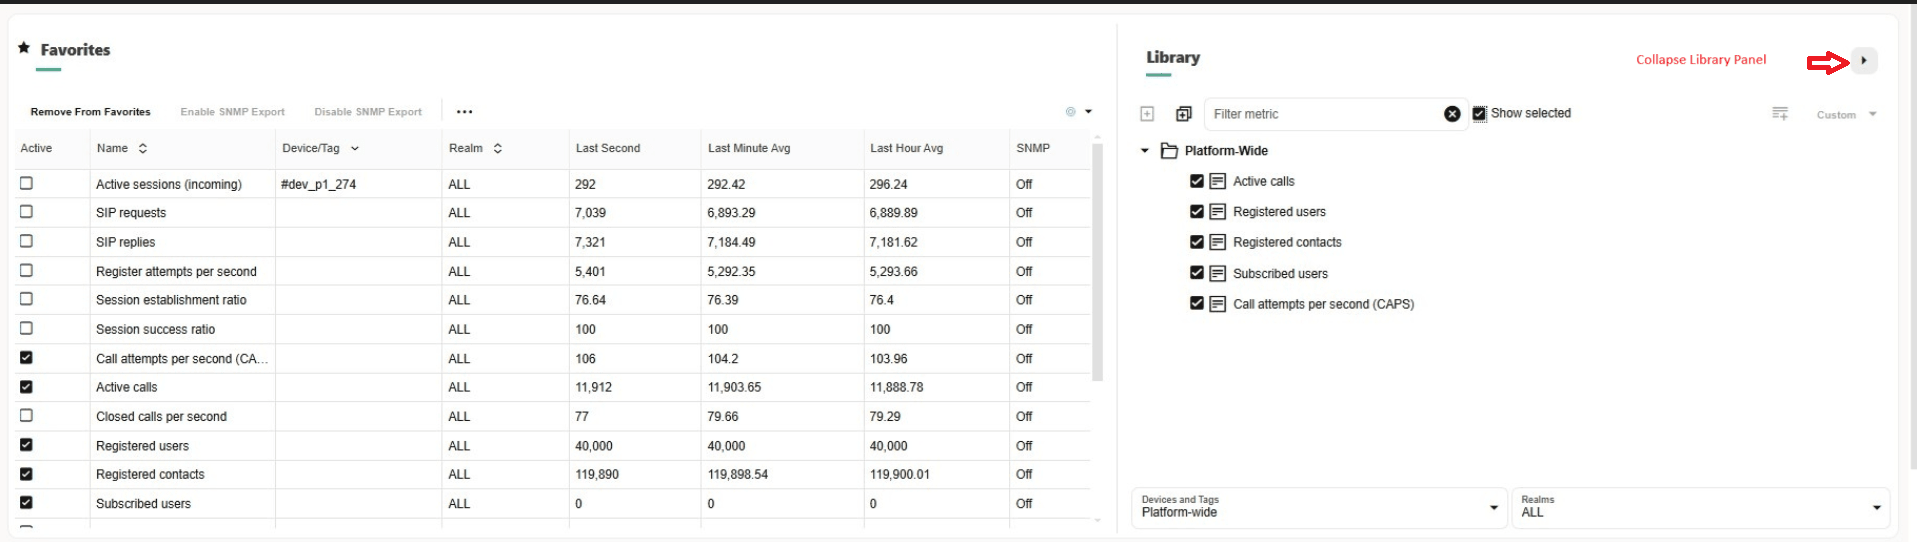This screenshot has width=1917, height=542.
Task: Click the star icon beside Favorites
Action: point(24,48)
